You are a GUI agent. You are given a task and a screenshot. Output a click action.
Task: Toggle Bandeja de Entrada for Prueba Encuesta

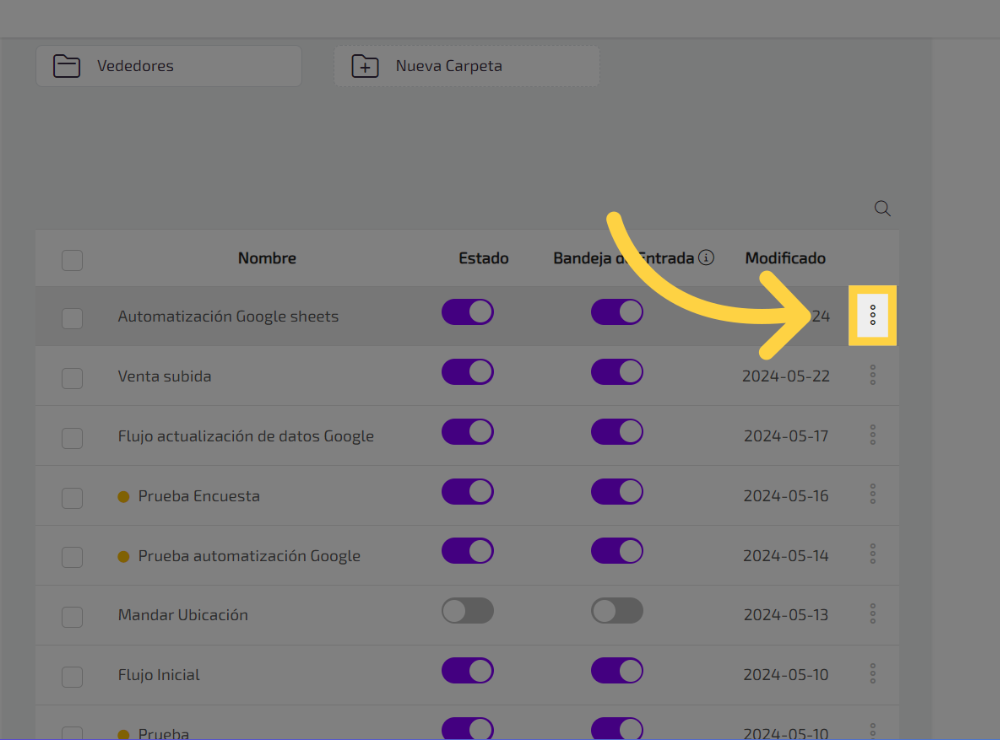[616, 492]
